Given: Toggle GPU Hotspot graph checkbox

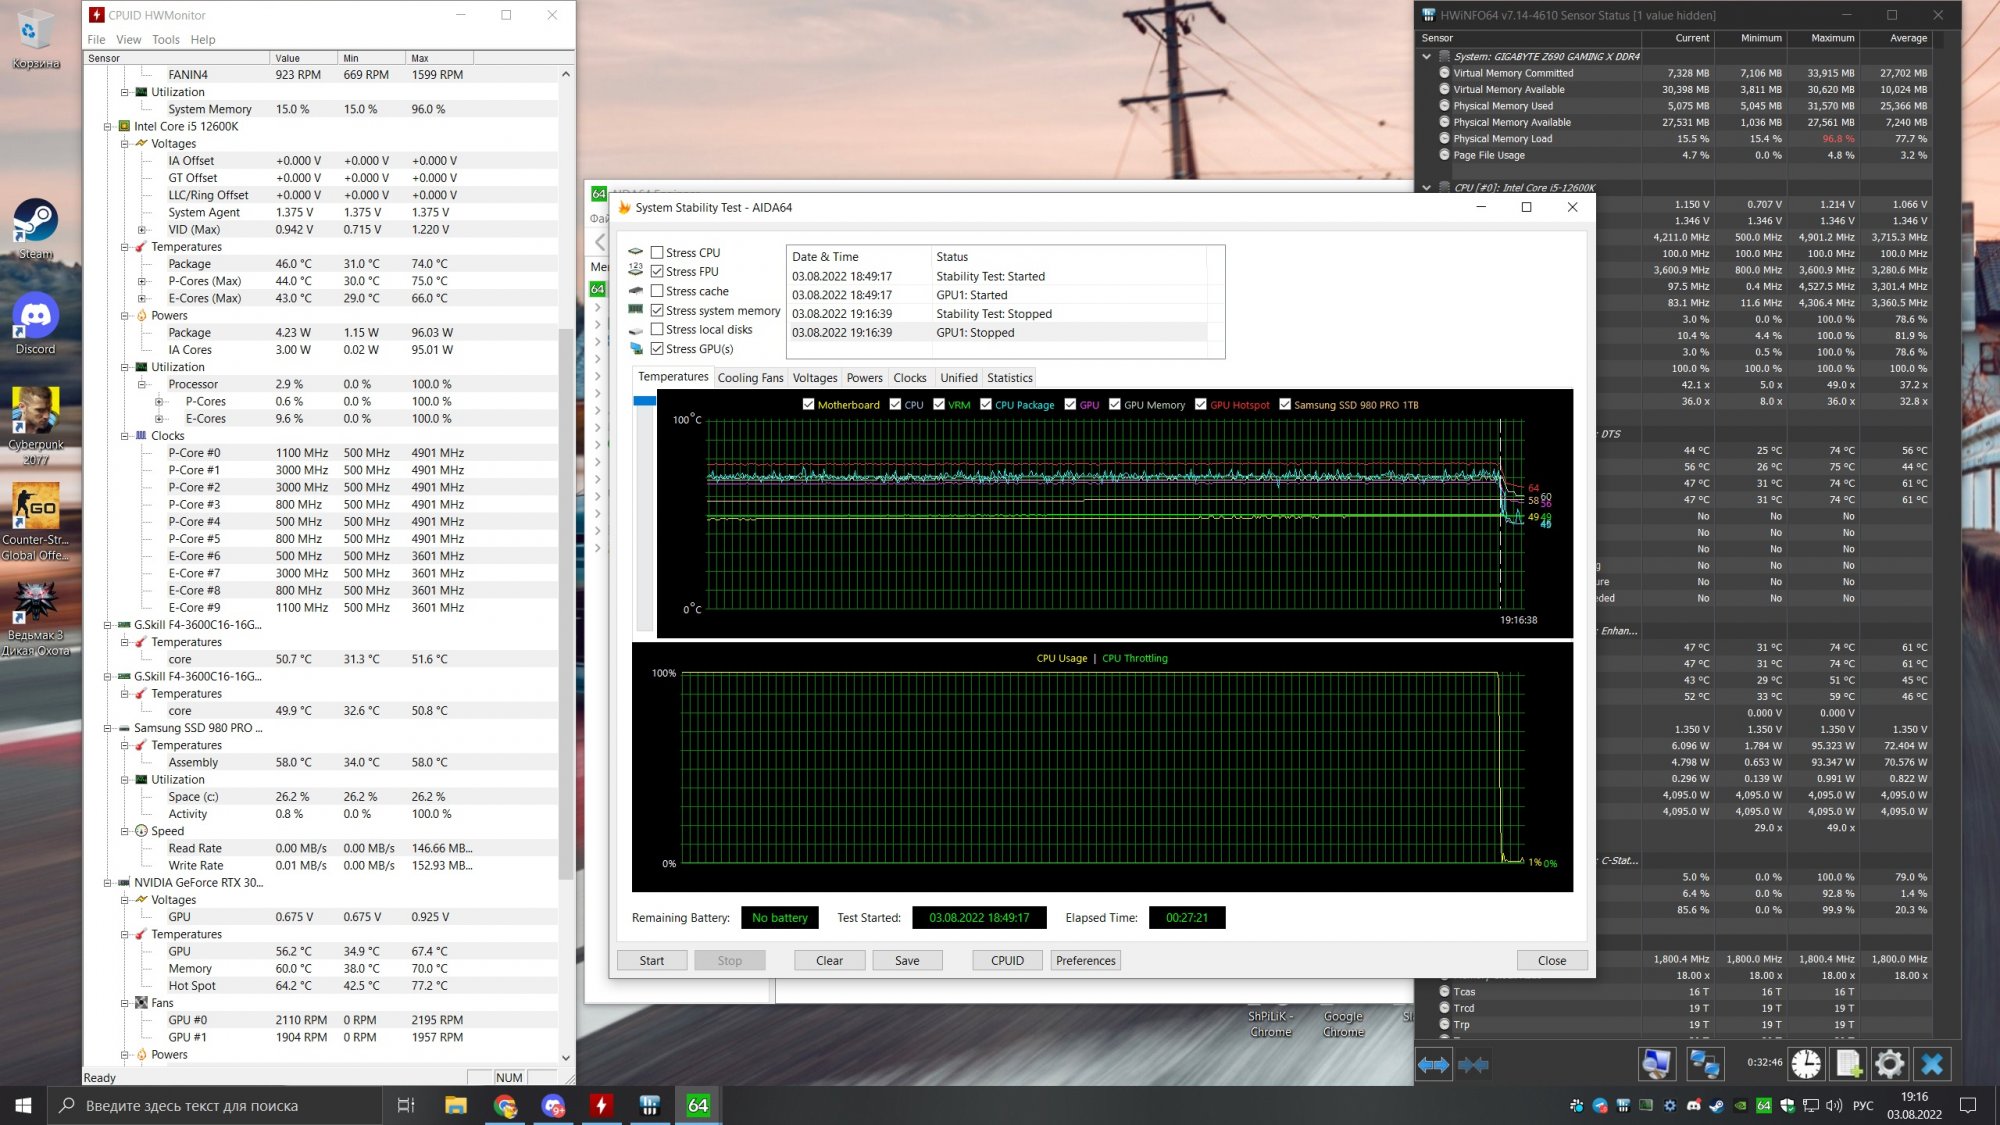Looking at the screenshot, I should point(1200,405).
